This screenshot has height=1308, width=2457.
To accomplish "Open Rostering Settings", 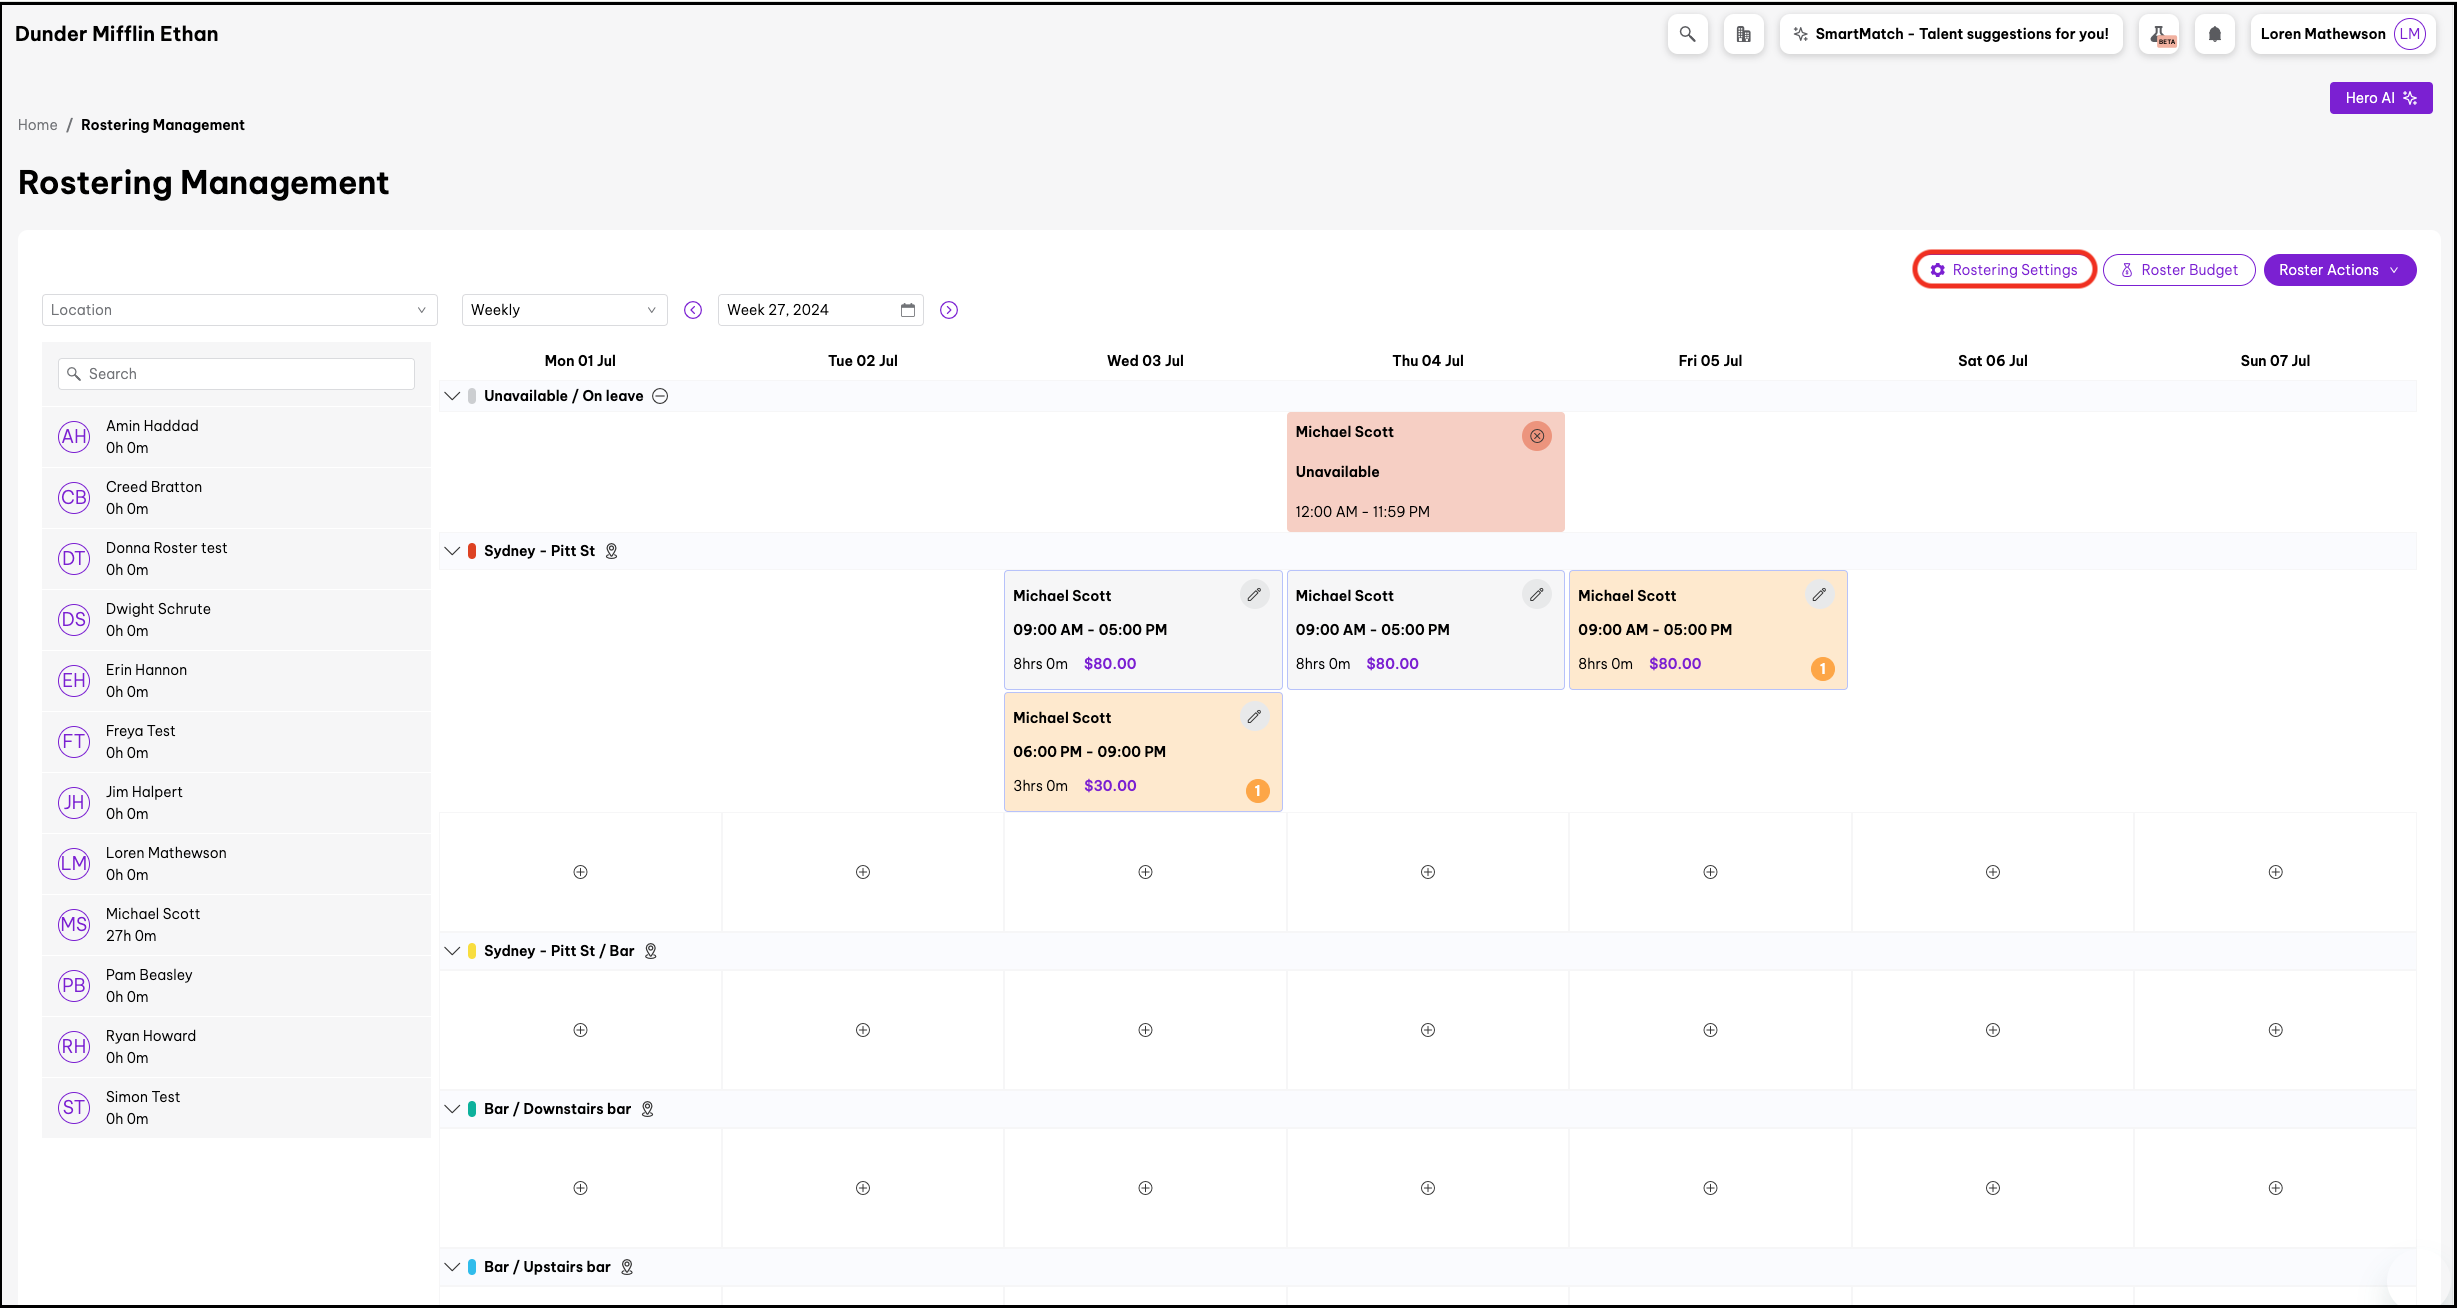I will click(x=2004, y=270).
